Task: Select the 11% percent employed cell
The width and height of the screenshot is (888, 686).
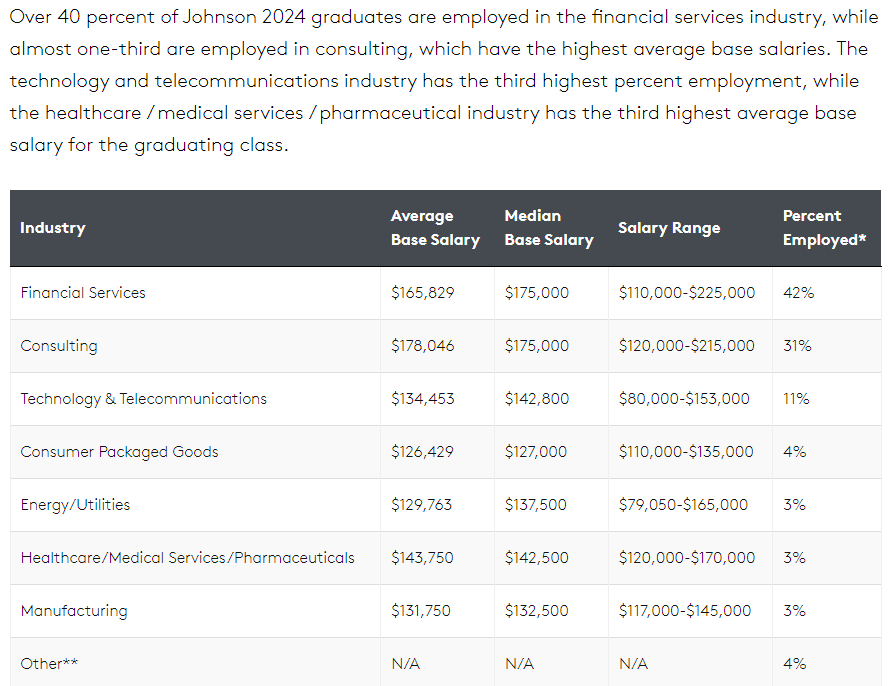Action: (796, 399)
